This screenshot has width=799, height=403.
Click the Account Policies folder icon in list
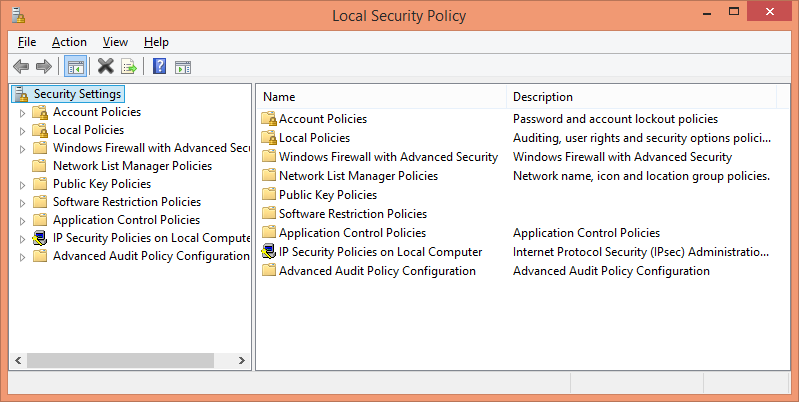(269, 119)
